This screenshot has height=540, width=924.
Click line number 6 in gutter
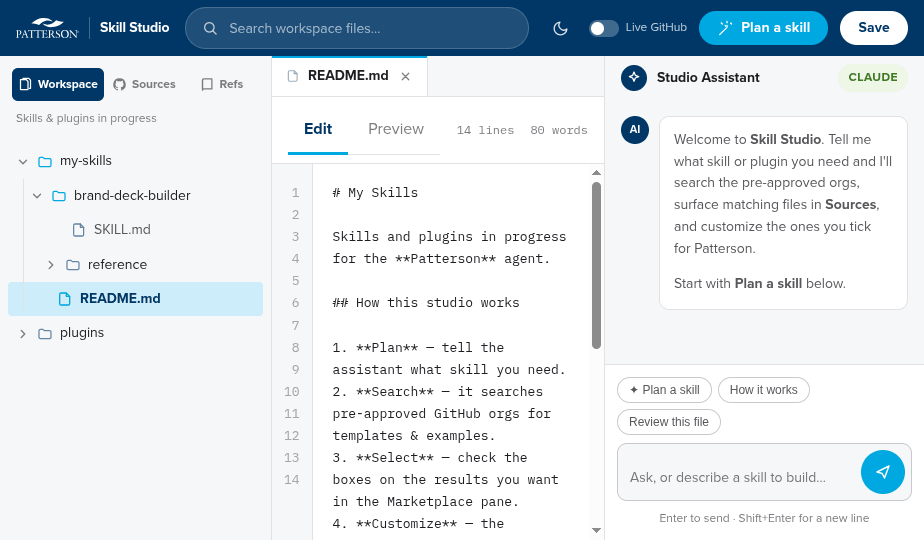pyautogui.click(x=295, y=303)
